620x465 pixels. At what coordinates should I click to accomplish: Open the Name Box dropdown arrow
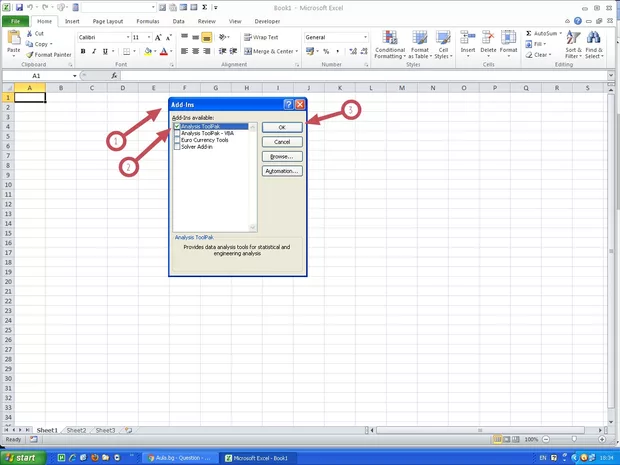tap(74, 76)
